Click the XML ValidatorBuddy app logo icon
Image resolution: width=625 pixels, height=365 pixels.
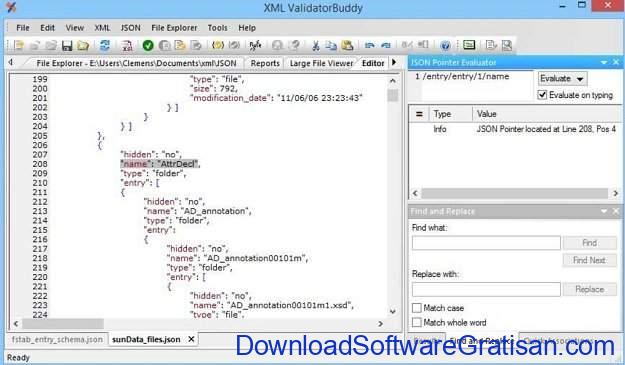point(11,7)
